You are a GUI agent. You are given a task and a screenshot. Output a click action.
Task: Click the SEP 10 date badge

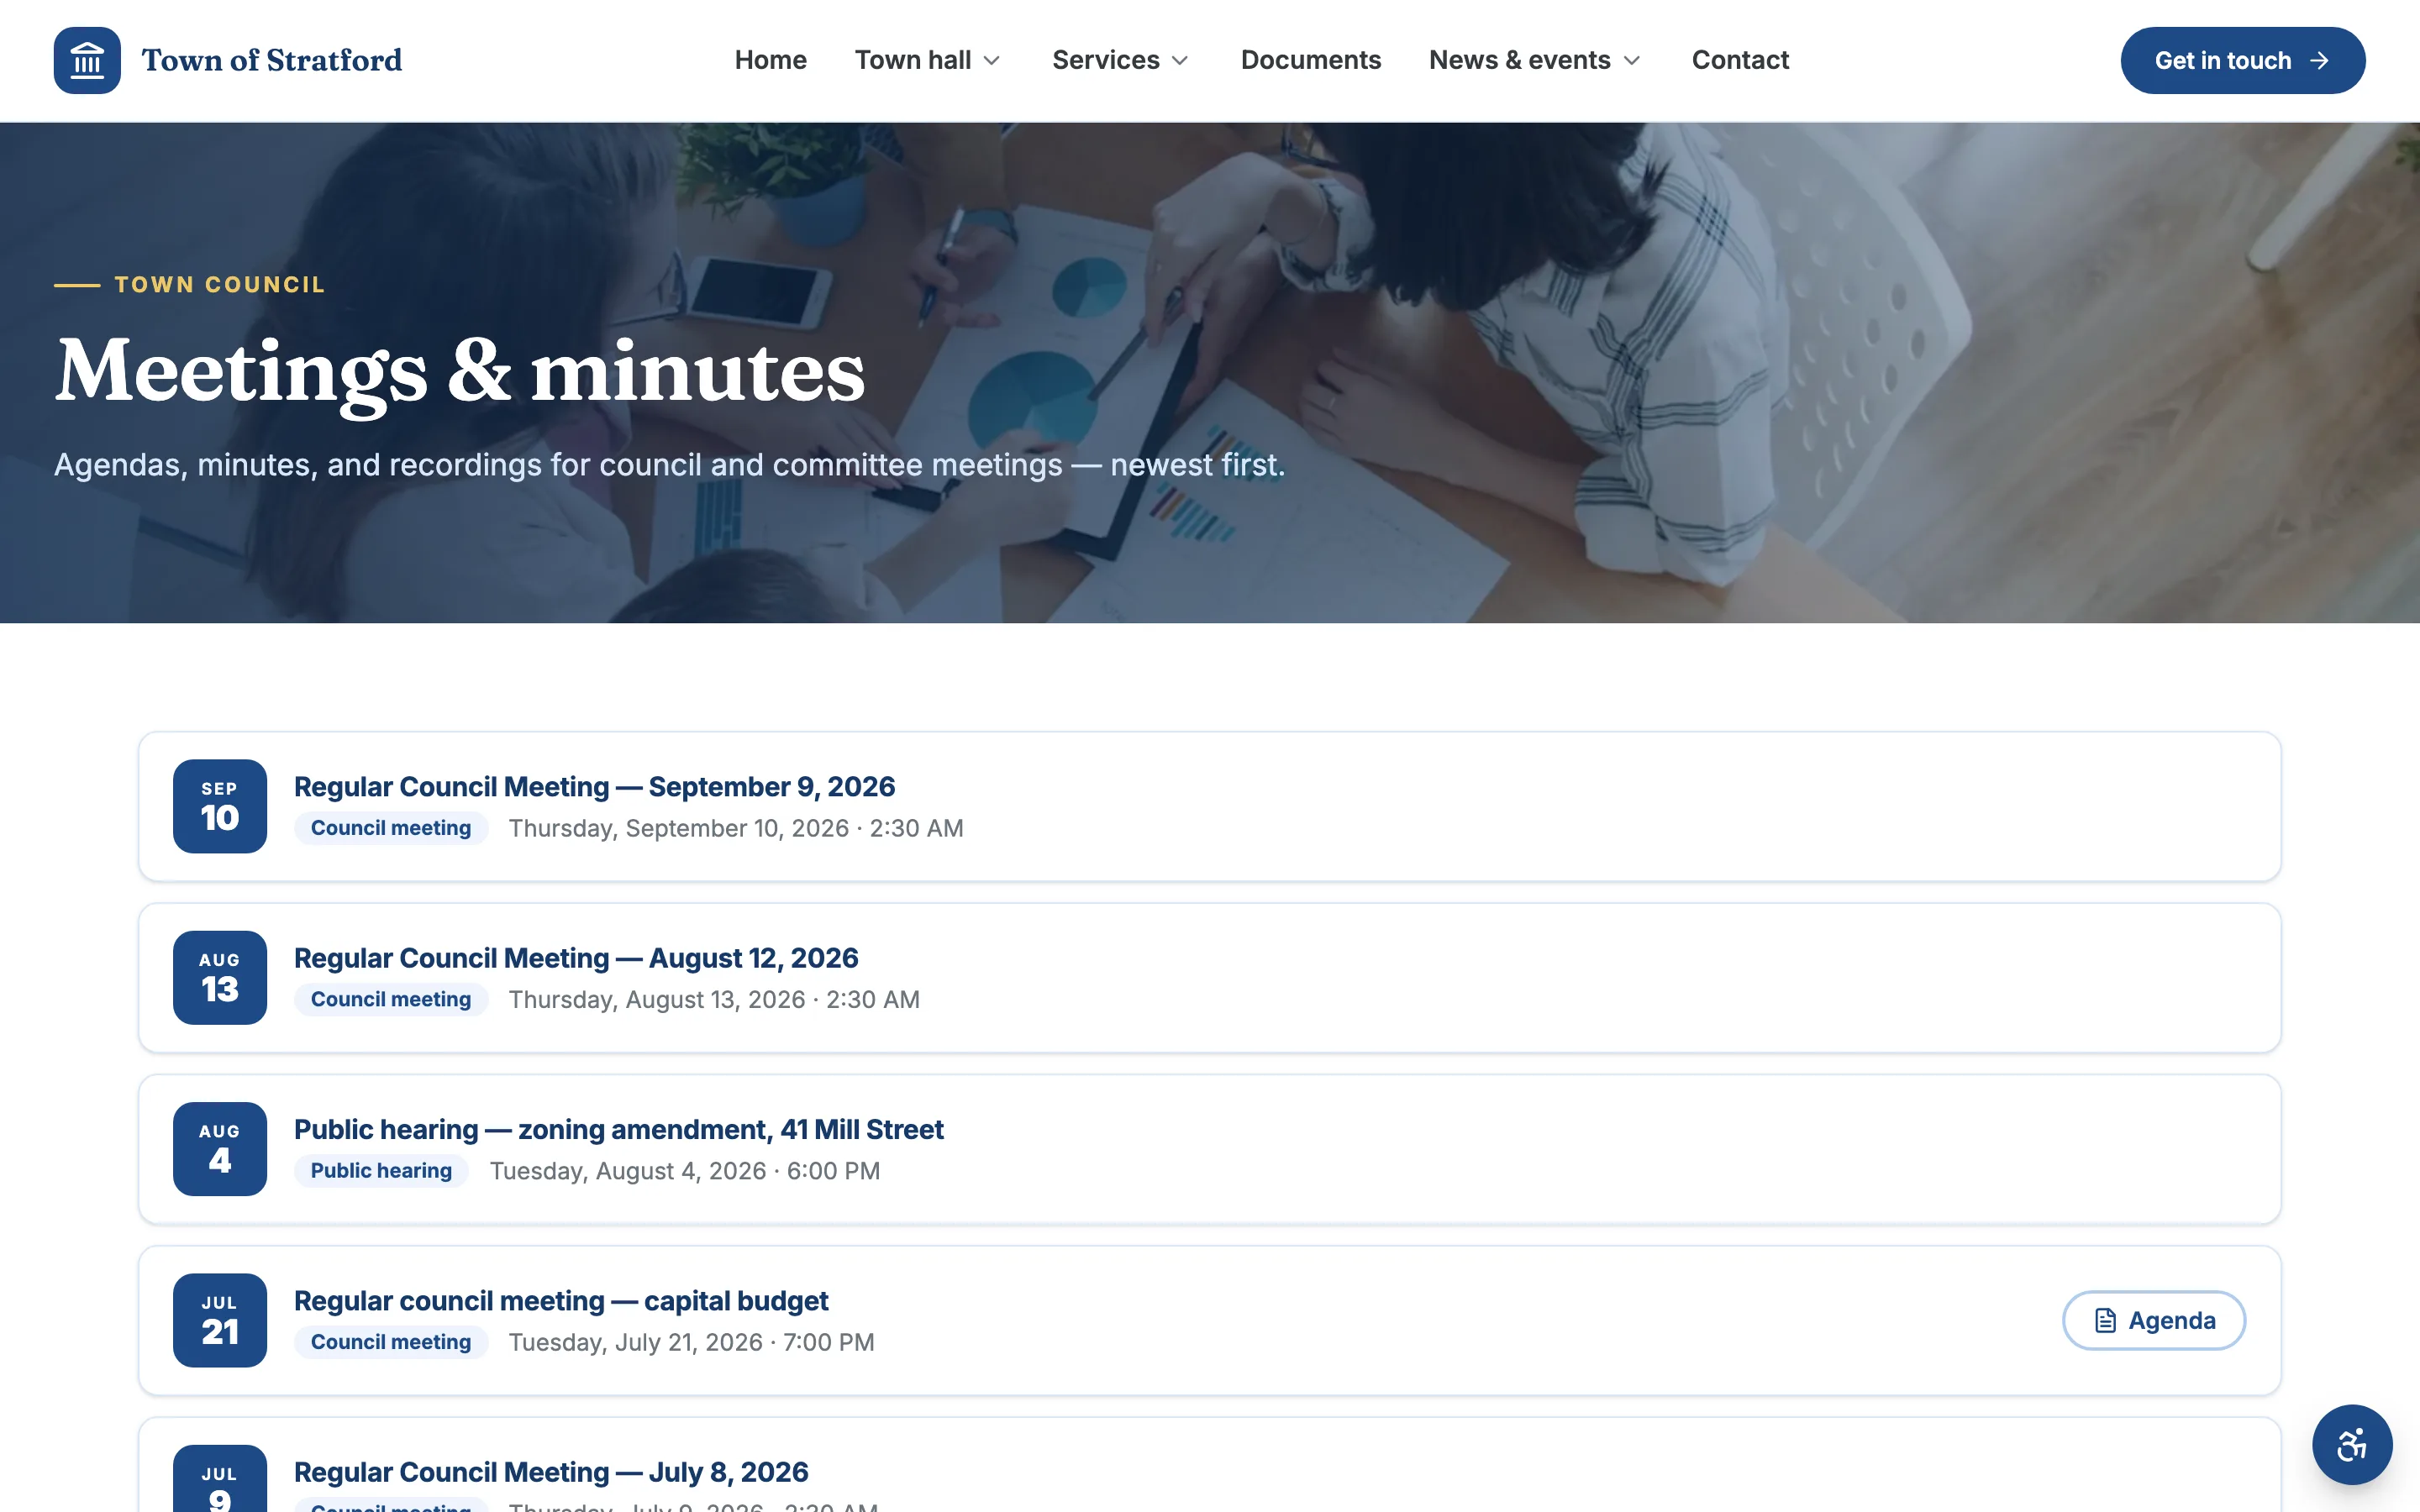pos(220,806)
